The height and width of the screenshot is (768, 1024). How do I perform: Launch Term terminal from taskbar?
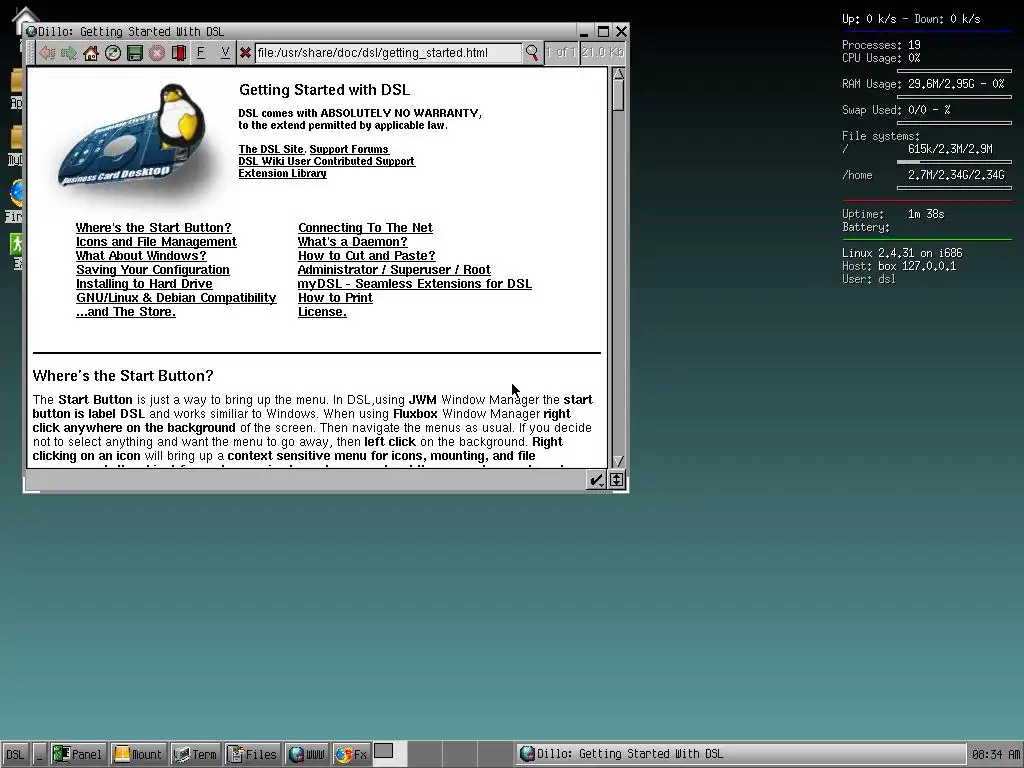(195, 754)
